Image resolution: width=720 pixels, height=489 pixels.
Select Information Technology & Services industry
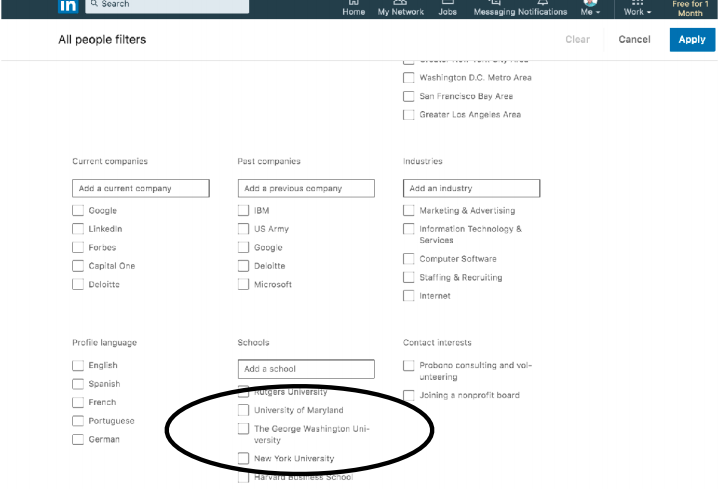(x=409, y=229)
